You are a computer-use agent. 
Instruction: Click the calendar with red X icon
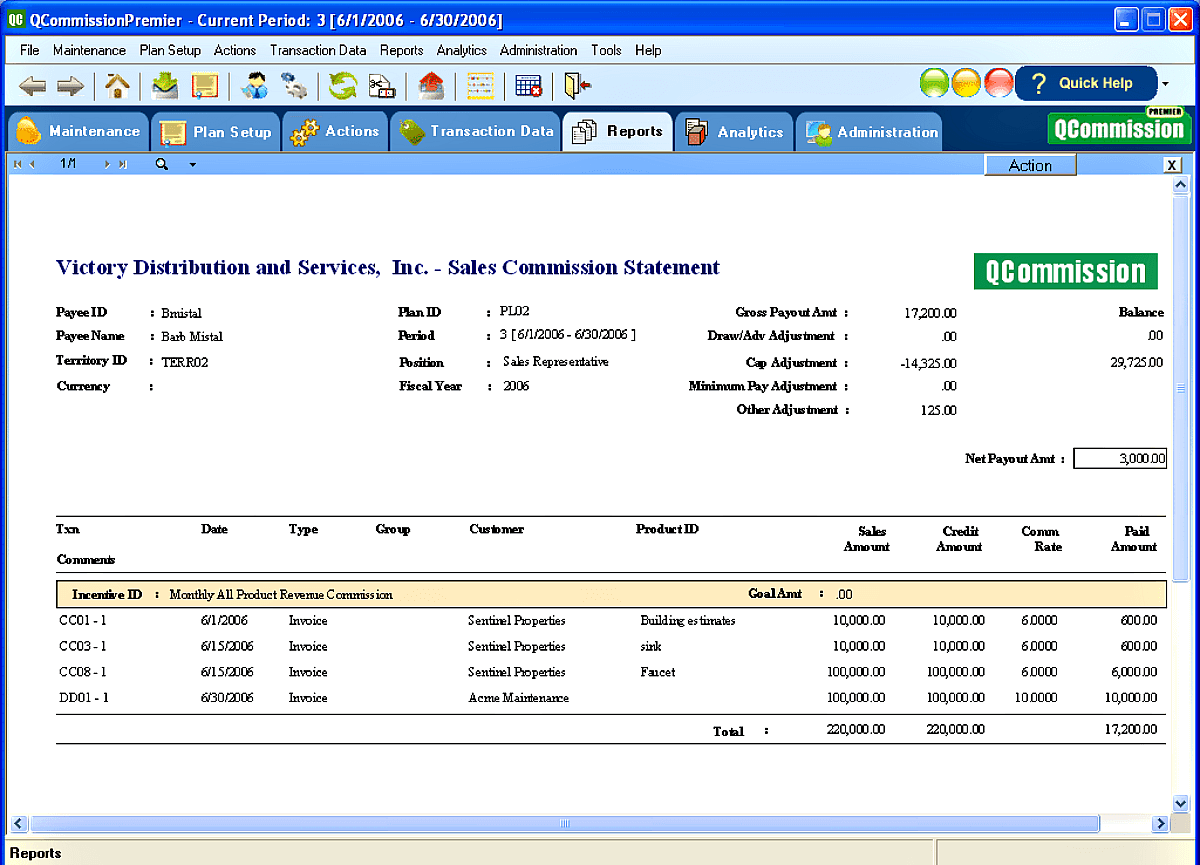point(529,86)
